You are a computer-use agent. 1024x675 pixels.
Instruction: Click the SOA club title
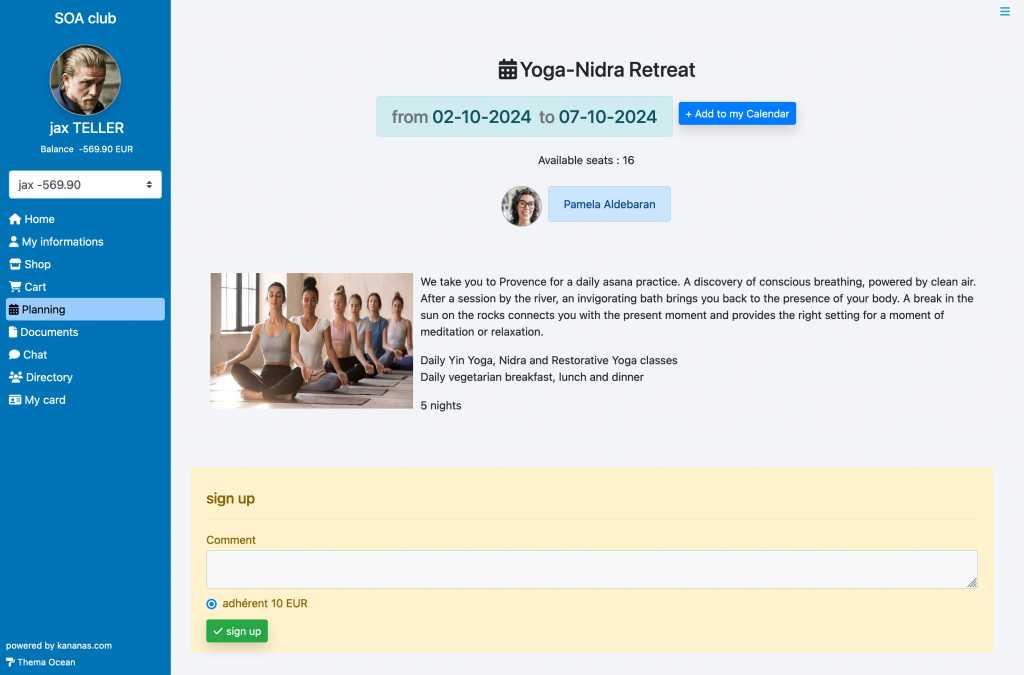tap(85, 18)
